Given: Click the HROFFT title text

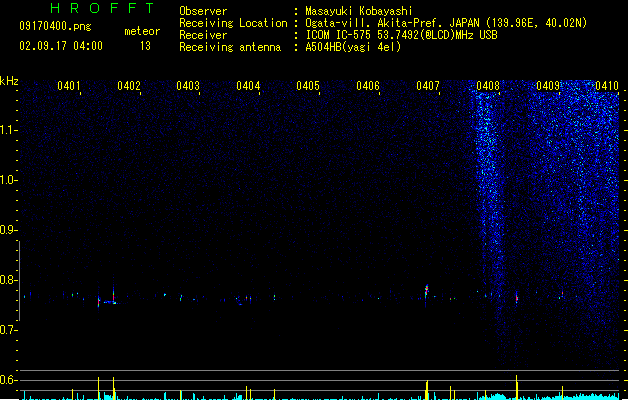Looking at the screenshot, I should (x=102, y=8).
